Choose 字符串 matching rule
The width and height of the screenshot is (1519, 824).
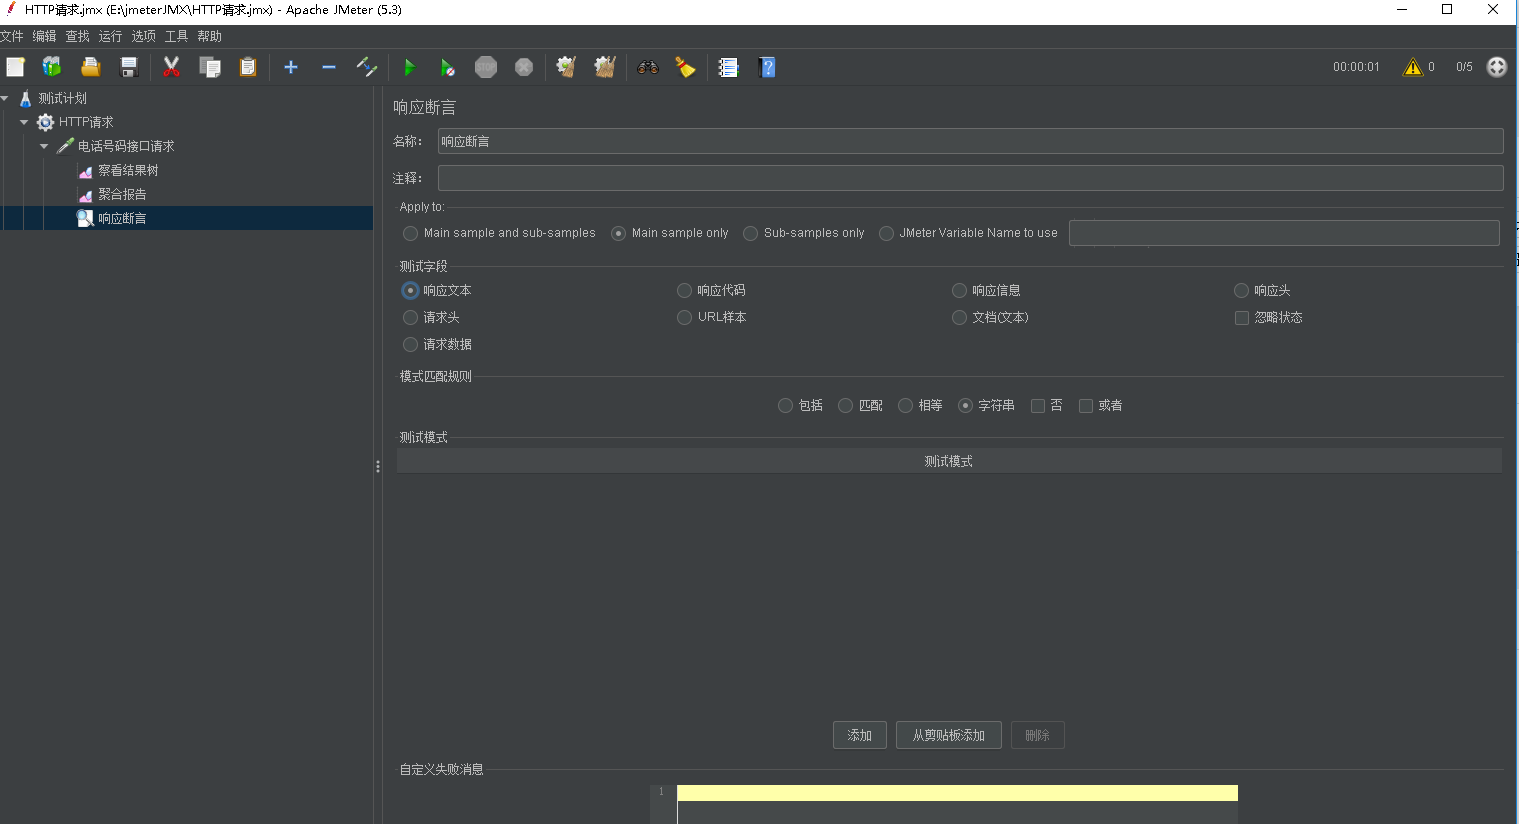point(986,405)
